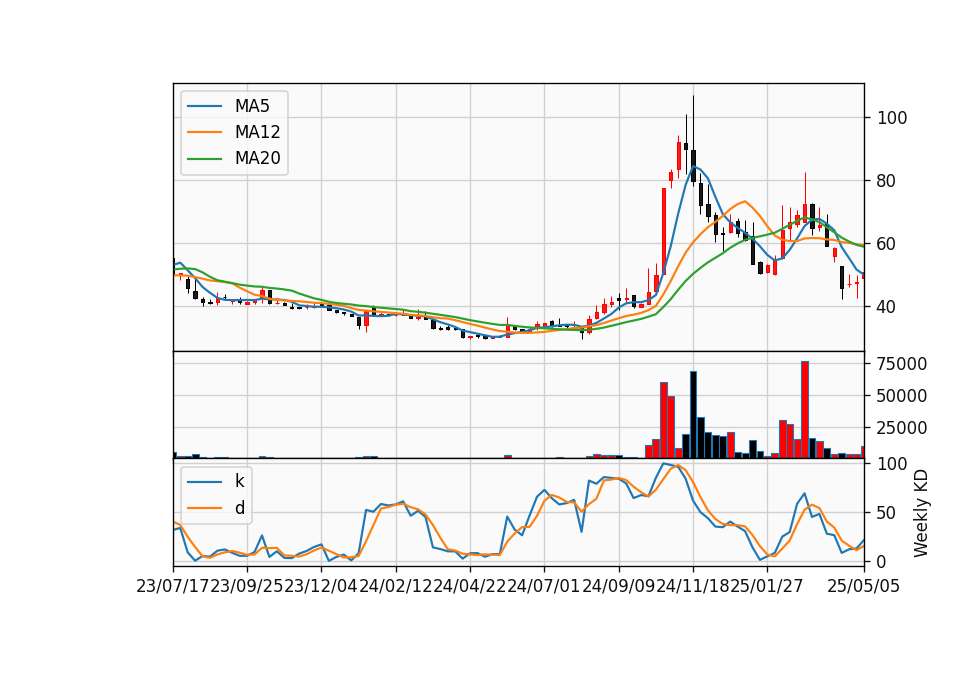Click the tallest black volume bar
The height and width of the screenshot is (690, 960).
(693, 414)
